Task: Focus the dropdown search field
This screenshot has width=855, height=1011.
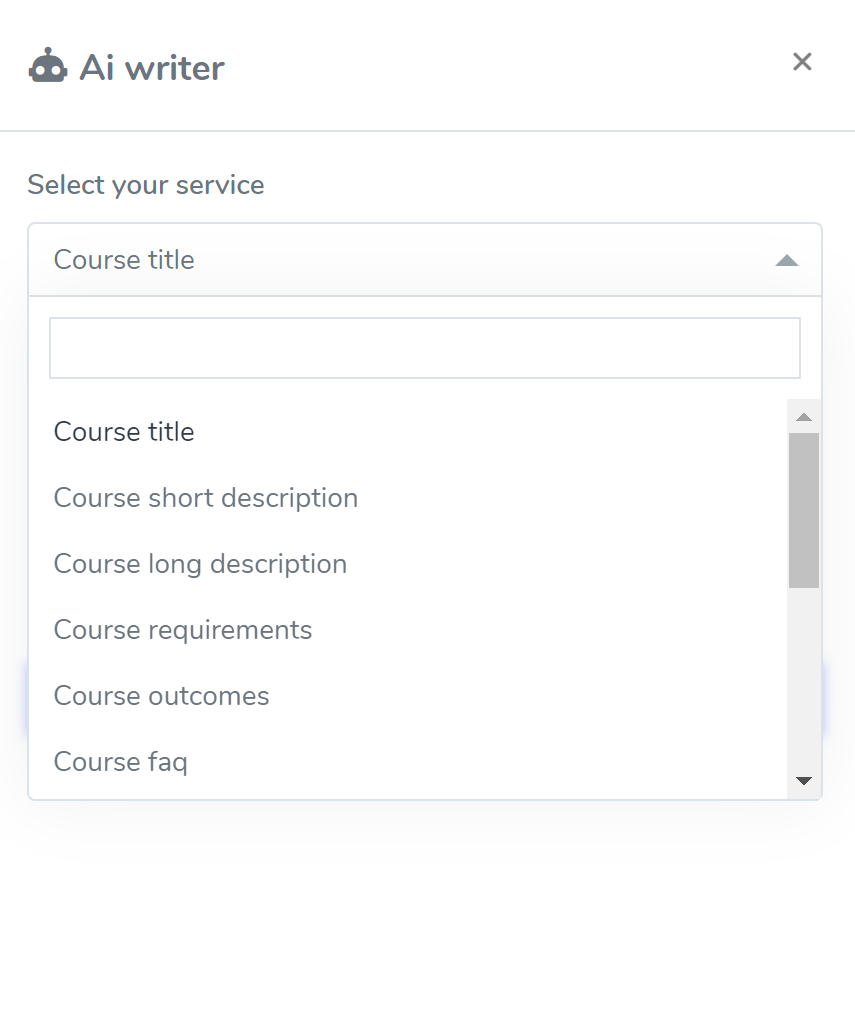Action: tap(425, 348)
